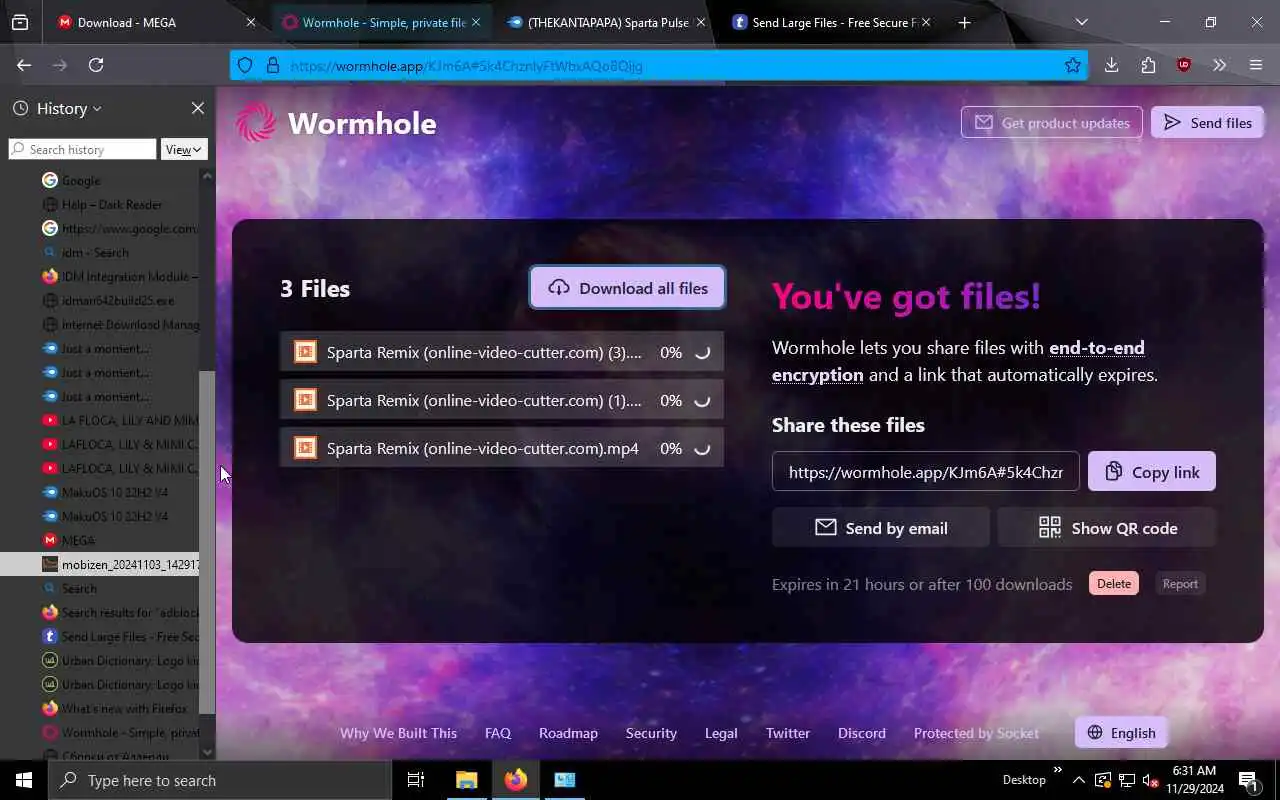Go back using the toolbar arrow
1280x800 pixels.
tap(24, 65)
